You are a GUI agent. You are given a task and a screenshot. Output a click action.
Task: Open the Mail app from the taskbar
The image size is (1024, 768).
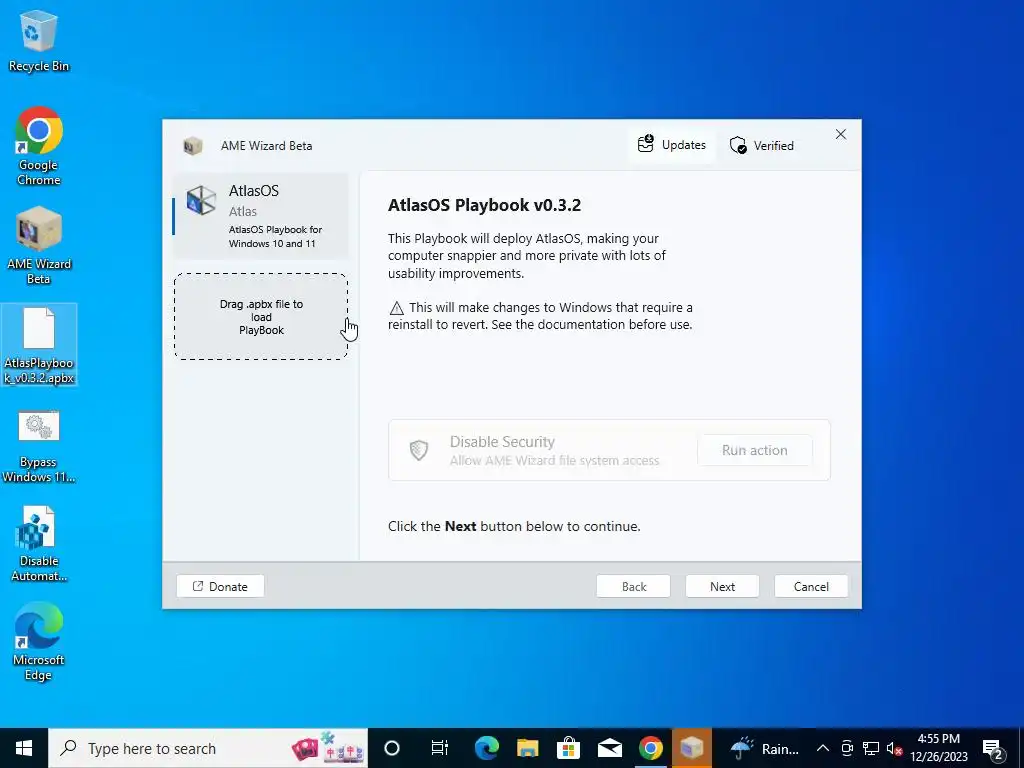(x=610, y=748)
